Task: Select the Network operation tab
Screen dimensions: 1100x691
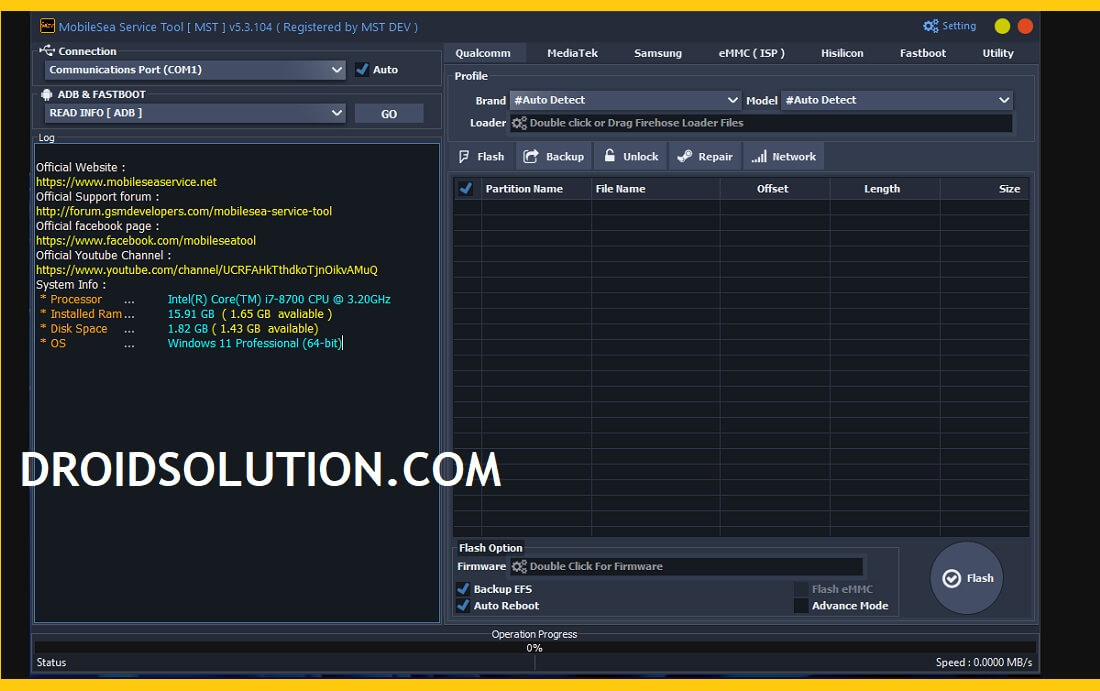Action: point(784,156)
